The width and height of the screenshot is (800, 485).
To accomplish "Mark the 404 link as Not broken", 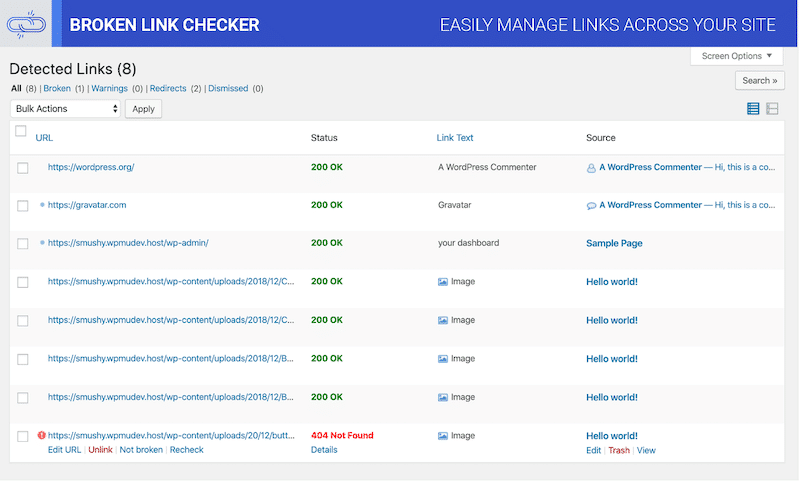I will coord(141,450).
